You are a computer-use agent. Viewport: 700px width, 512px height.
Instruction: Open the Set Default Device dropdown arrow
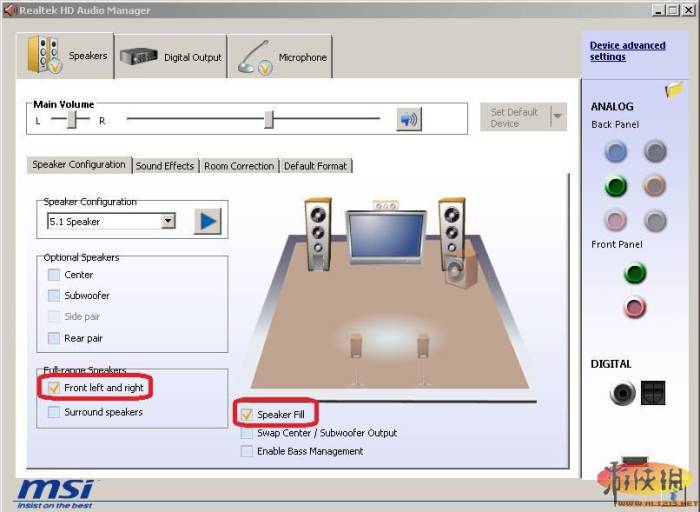coord(558,117)
